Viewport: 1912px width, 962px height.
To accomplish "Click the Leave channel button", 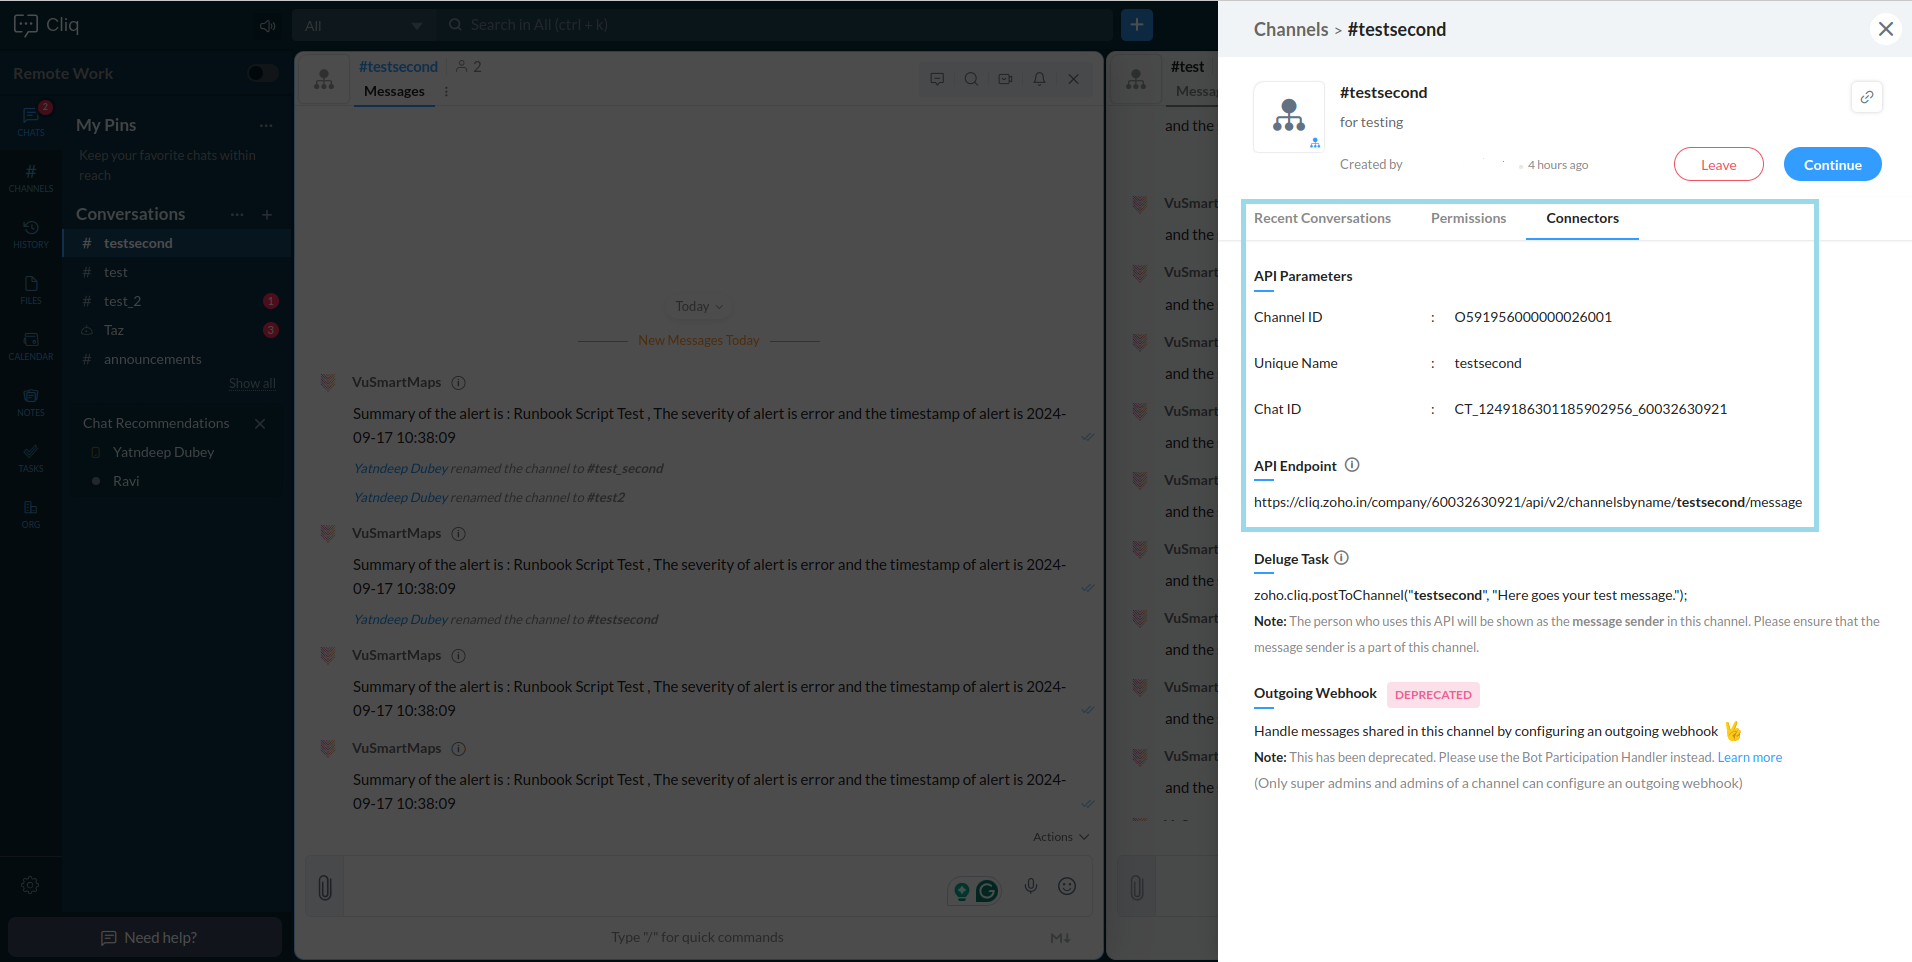I will click(1718, 165).
